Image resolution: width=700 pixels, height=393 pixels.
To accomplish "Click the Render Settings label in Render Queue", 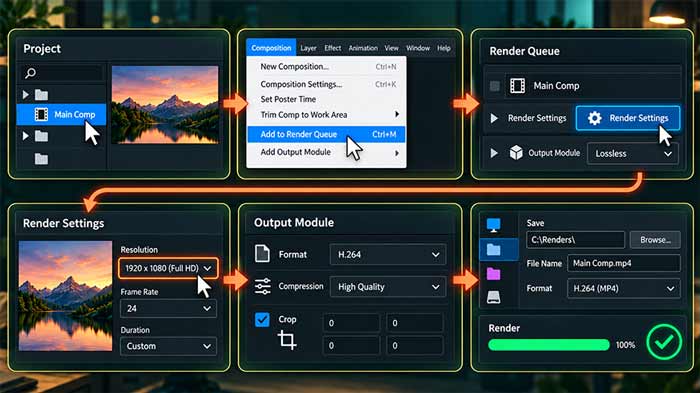I will [537, 118].
